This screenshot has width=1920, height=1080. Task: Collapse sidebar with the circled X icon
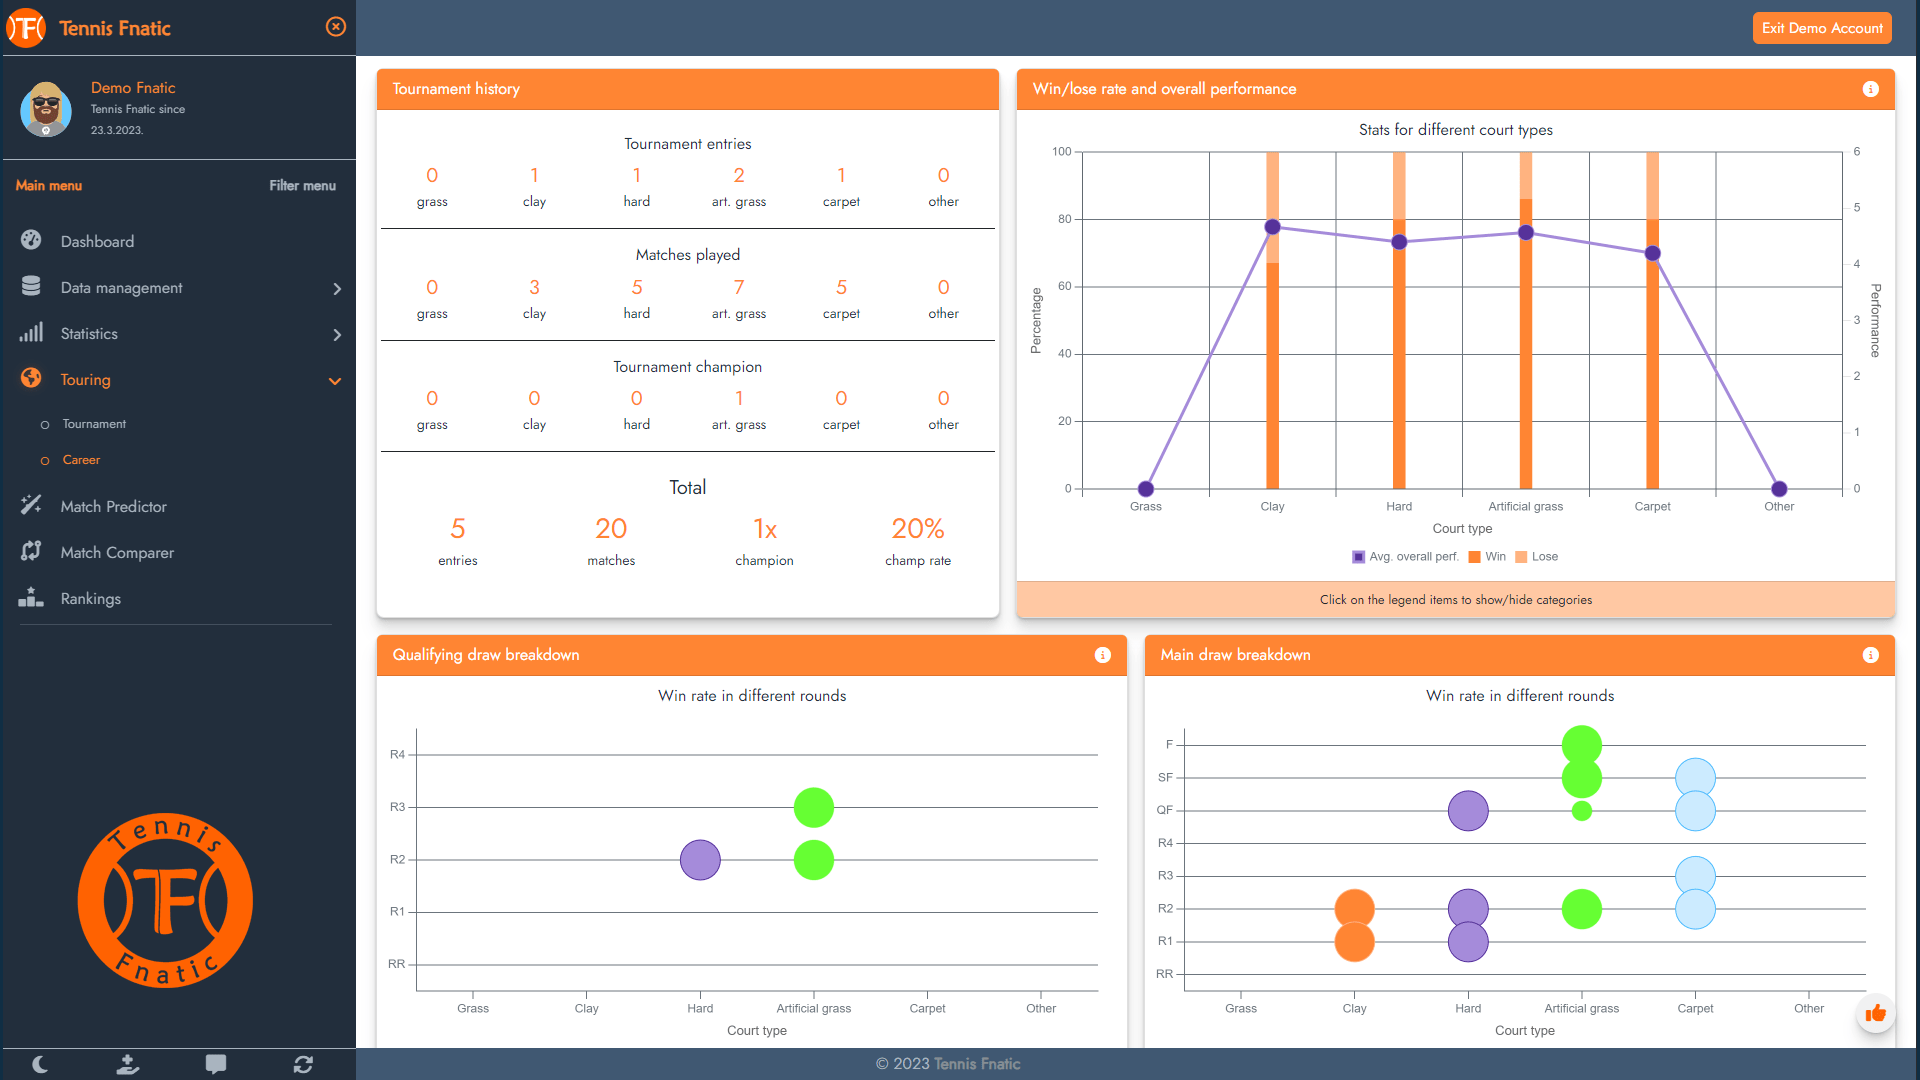click(x=336, y=27)
